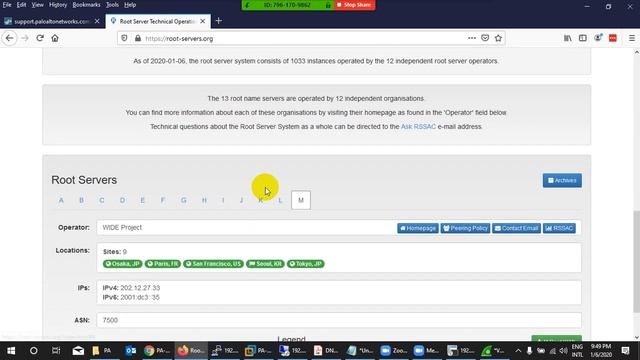Click the ASN value 7500
Image resolution: width=640 pixels, height=360 pixels.
click(x=110, y=320)
